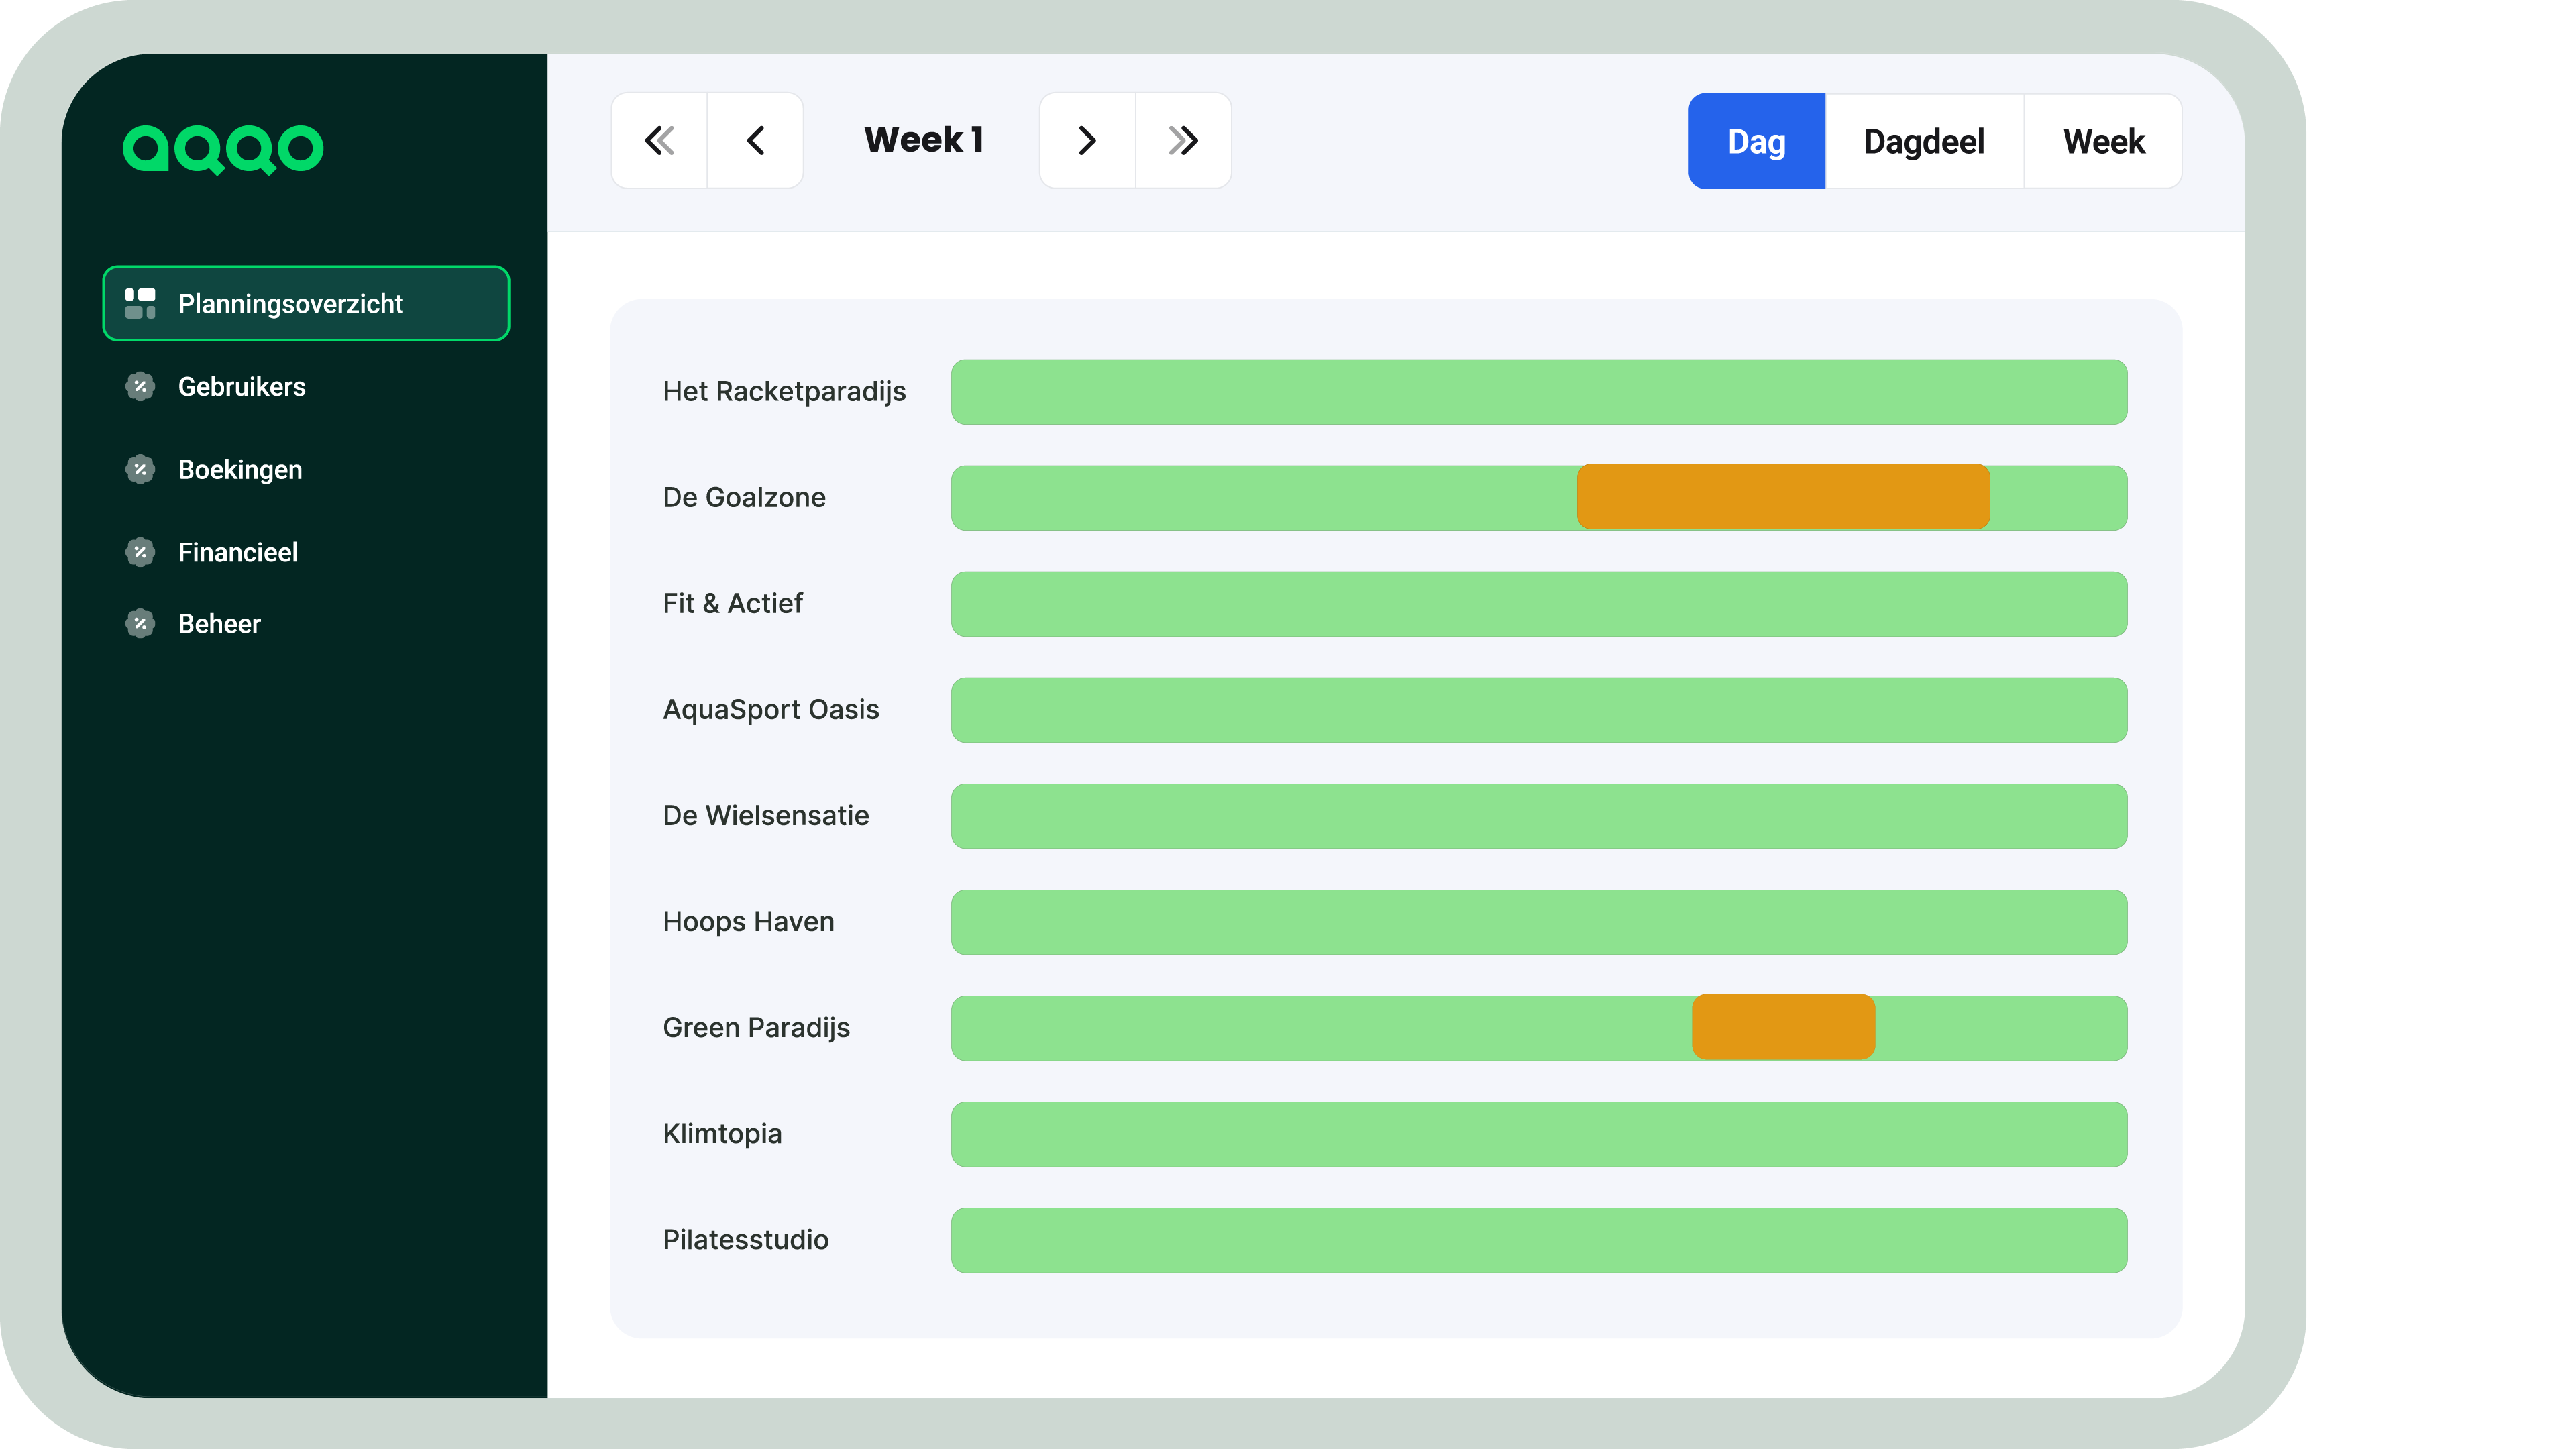Click the De Wielsensatie label
2576x1449 pixels.
(x=766, y=815)
